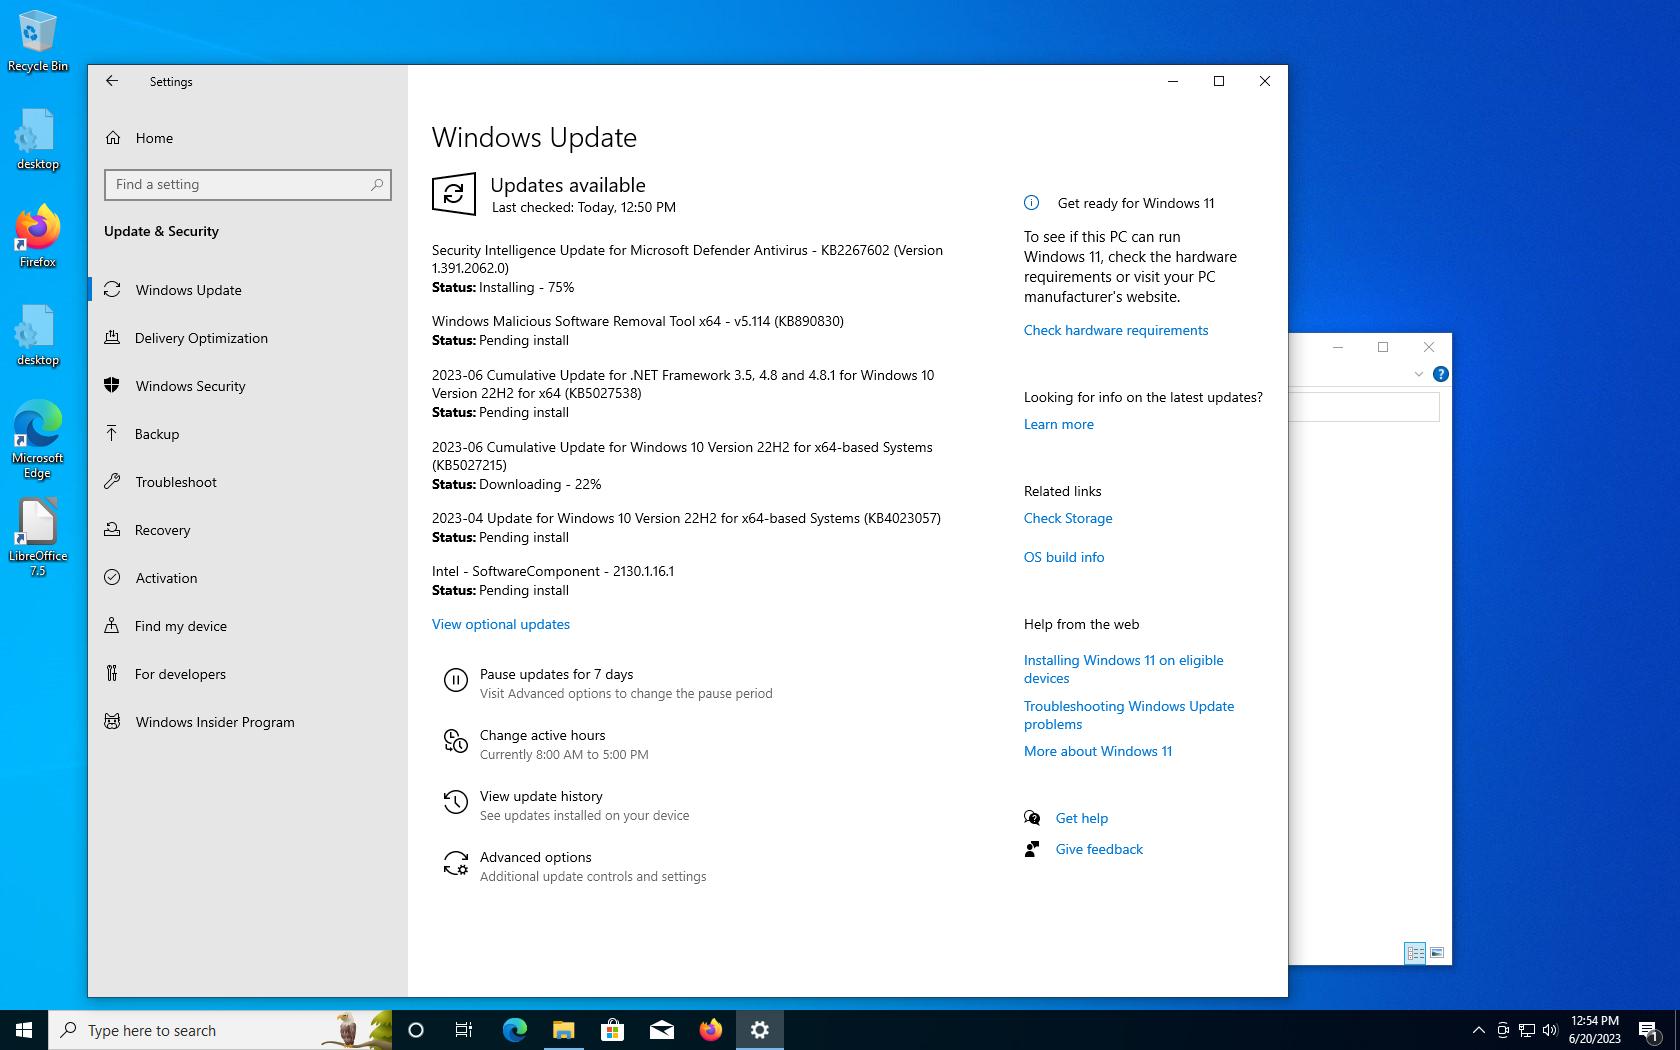
Task: Open Advanced options for updates
Action: (535, 857)
